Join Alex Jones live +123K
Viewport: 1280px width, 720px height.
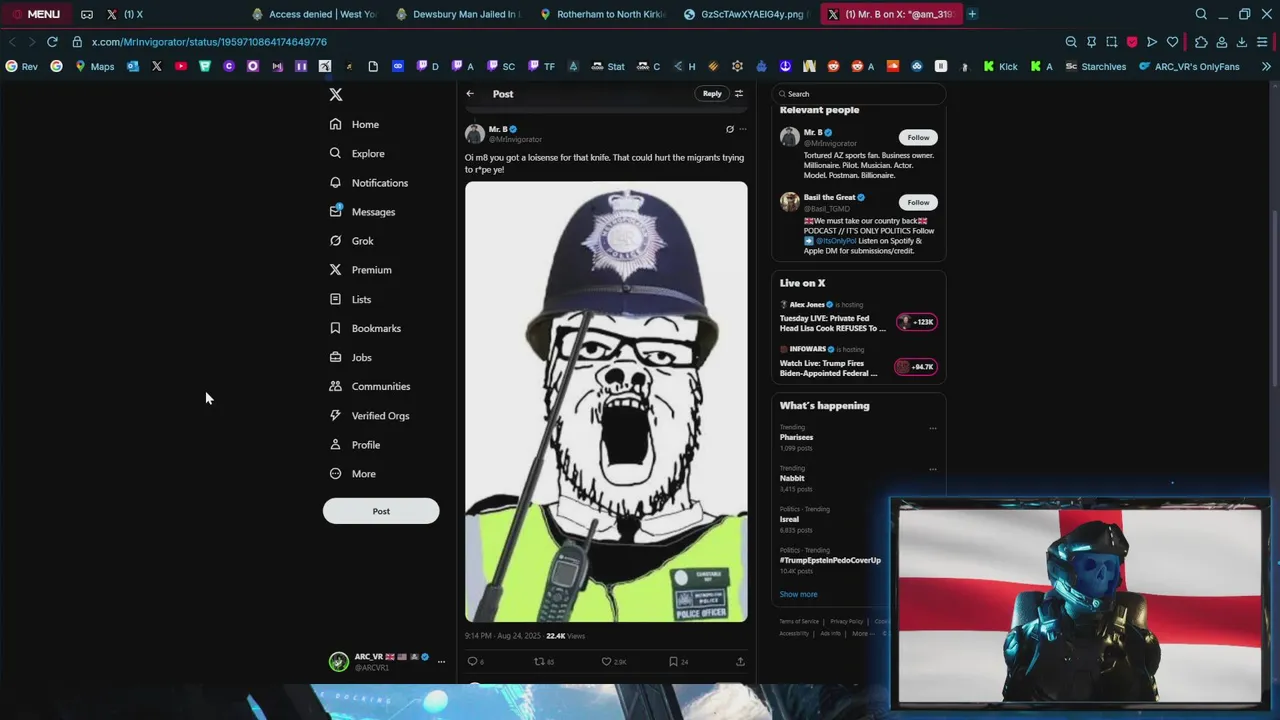[916, 322]
